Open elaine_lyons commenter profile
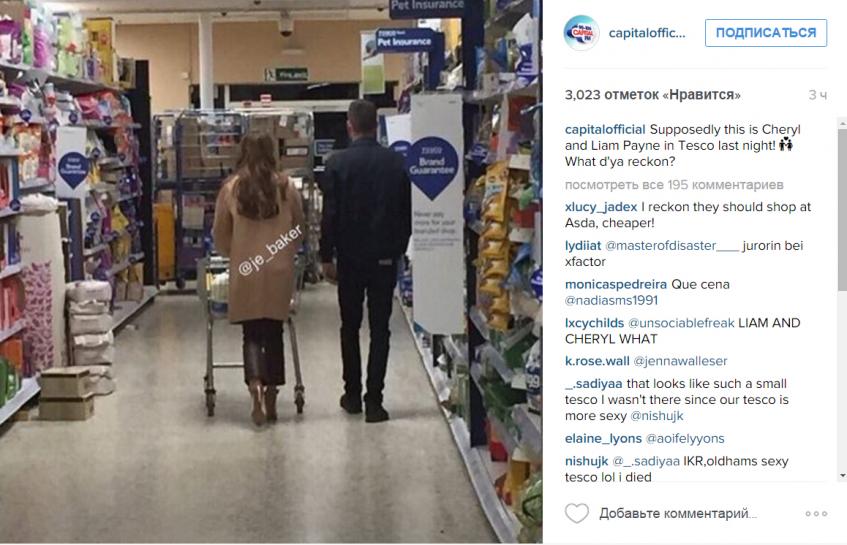This screenshot has width=847, height=545. 603,439
